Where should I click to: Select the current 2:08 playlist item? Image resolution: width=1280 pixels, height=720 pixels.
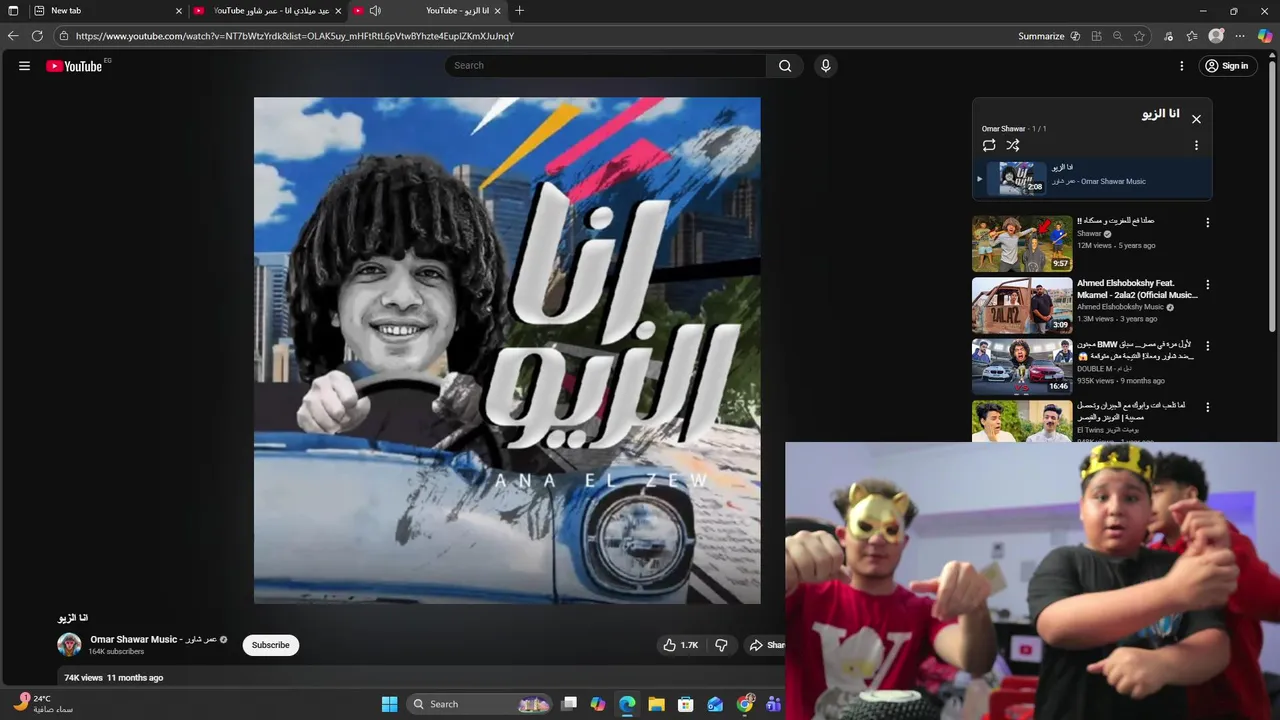pos(1092,179)
